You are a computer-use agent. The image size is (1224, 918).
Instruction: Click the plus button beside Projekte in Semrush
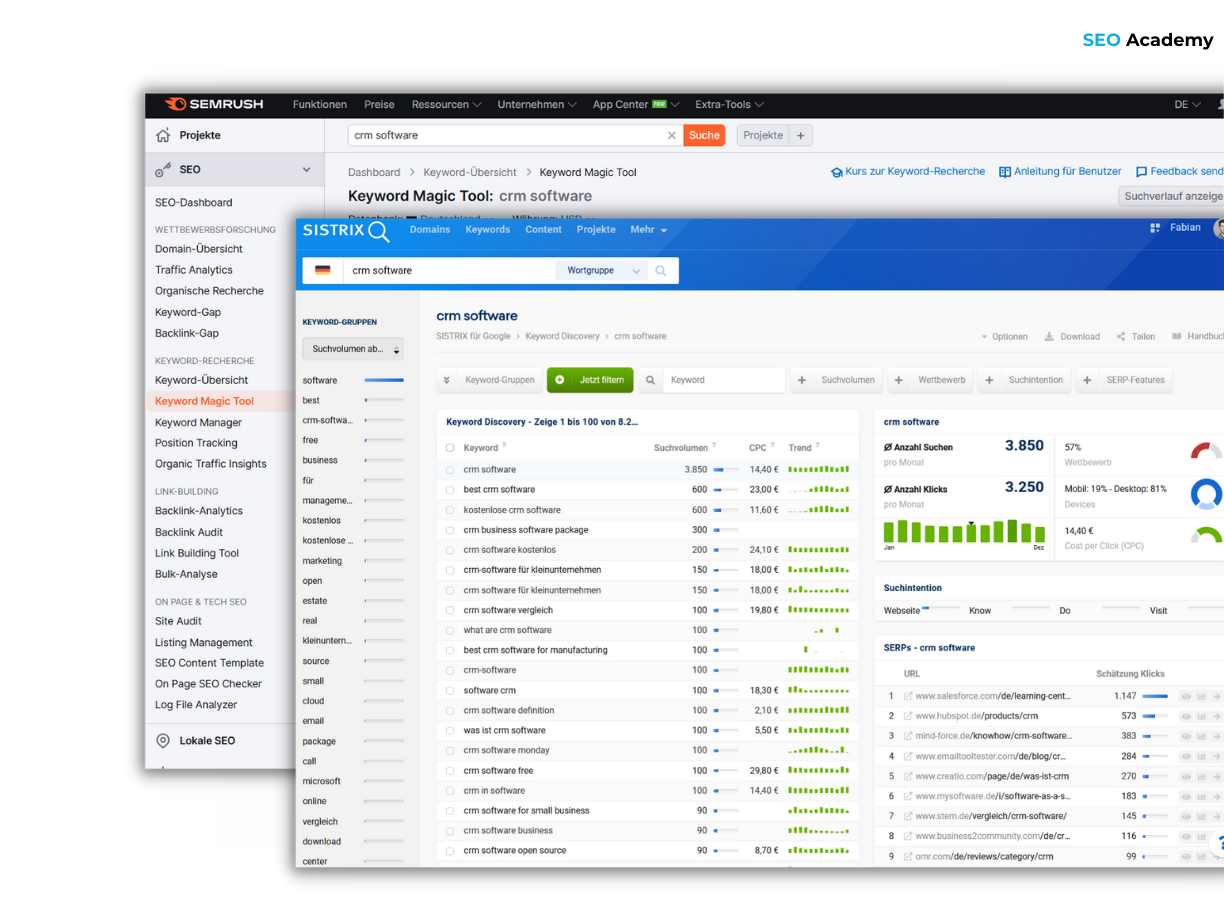point(800,135)
